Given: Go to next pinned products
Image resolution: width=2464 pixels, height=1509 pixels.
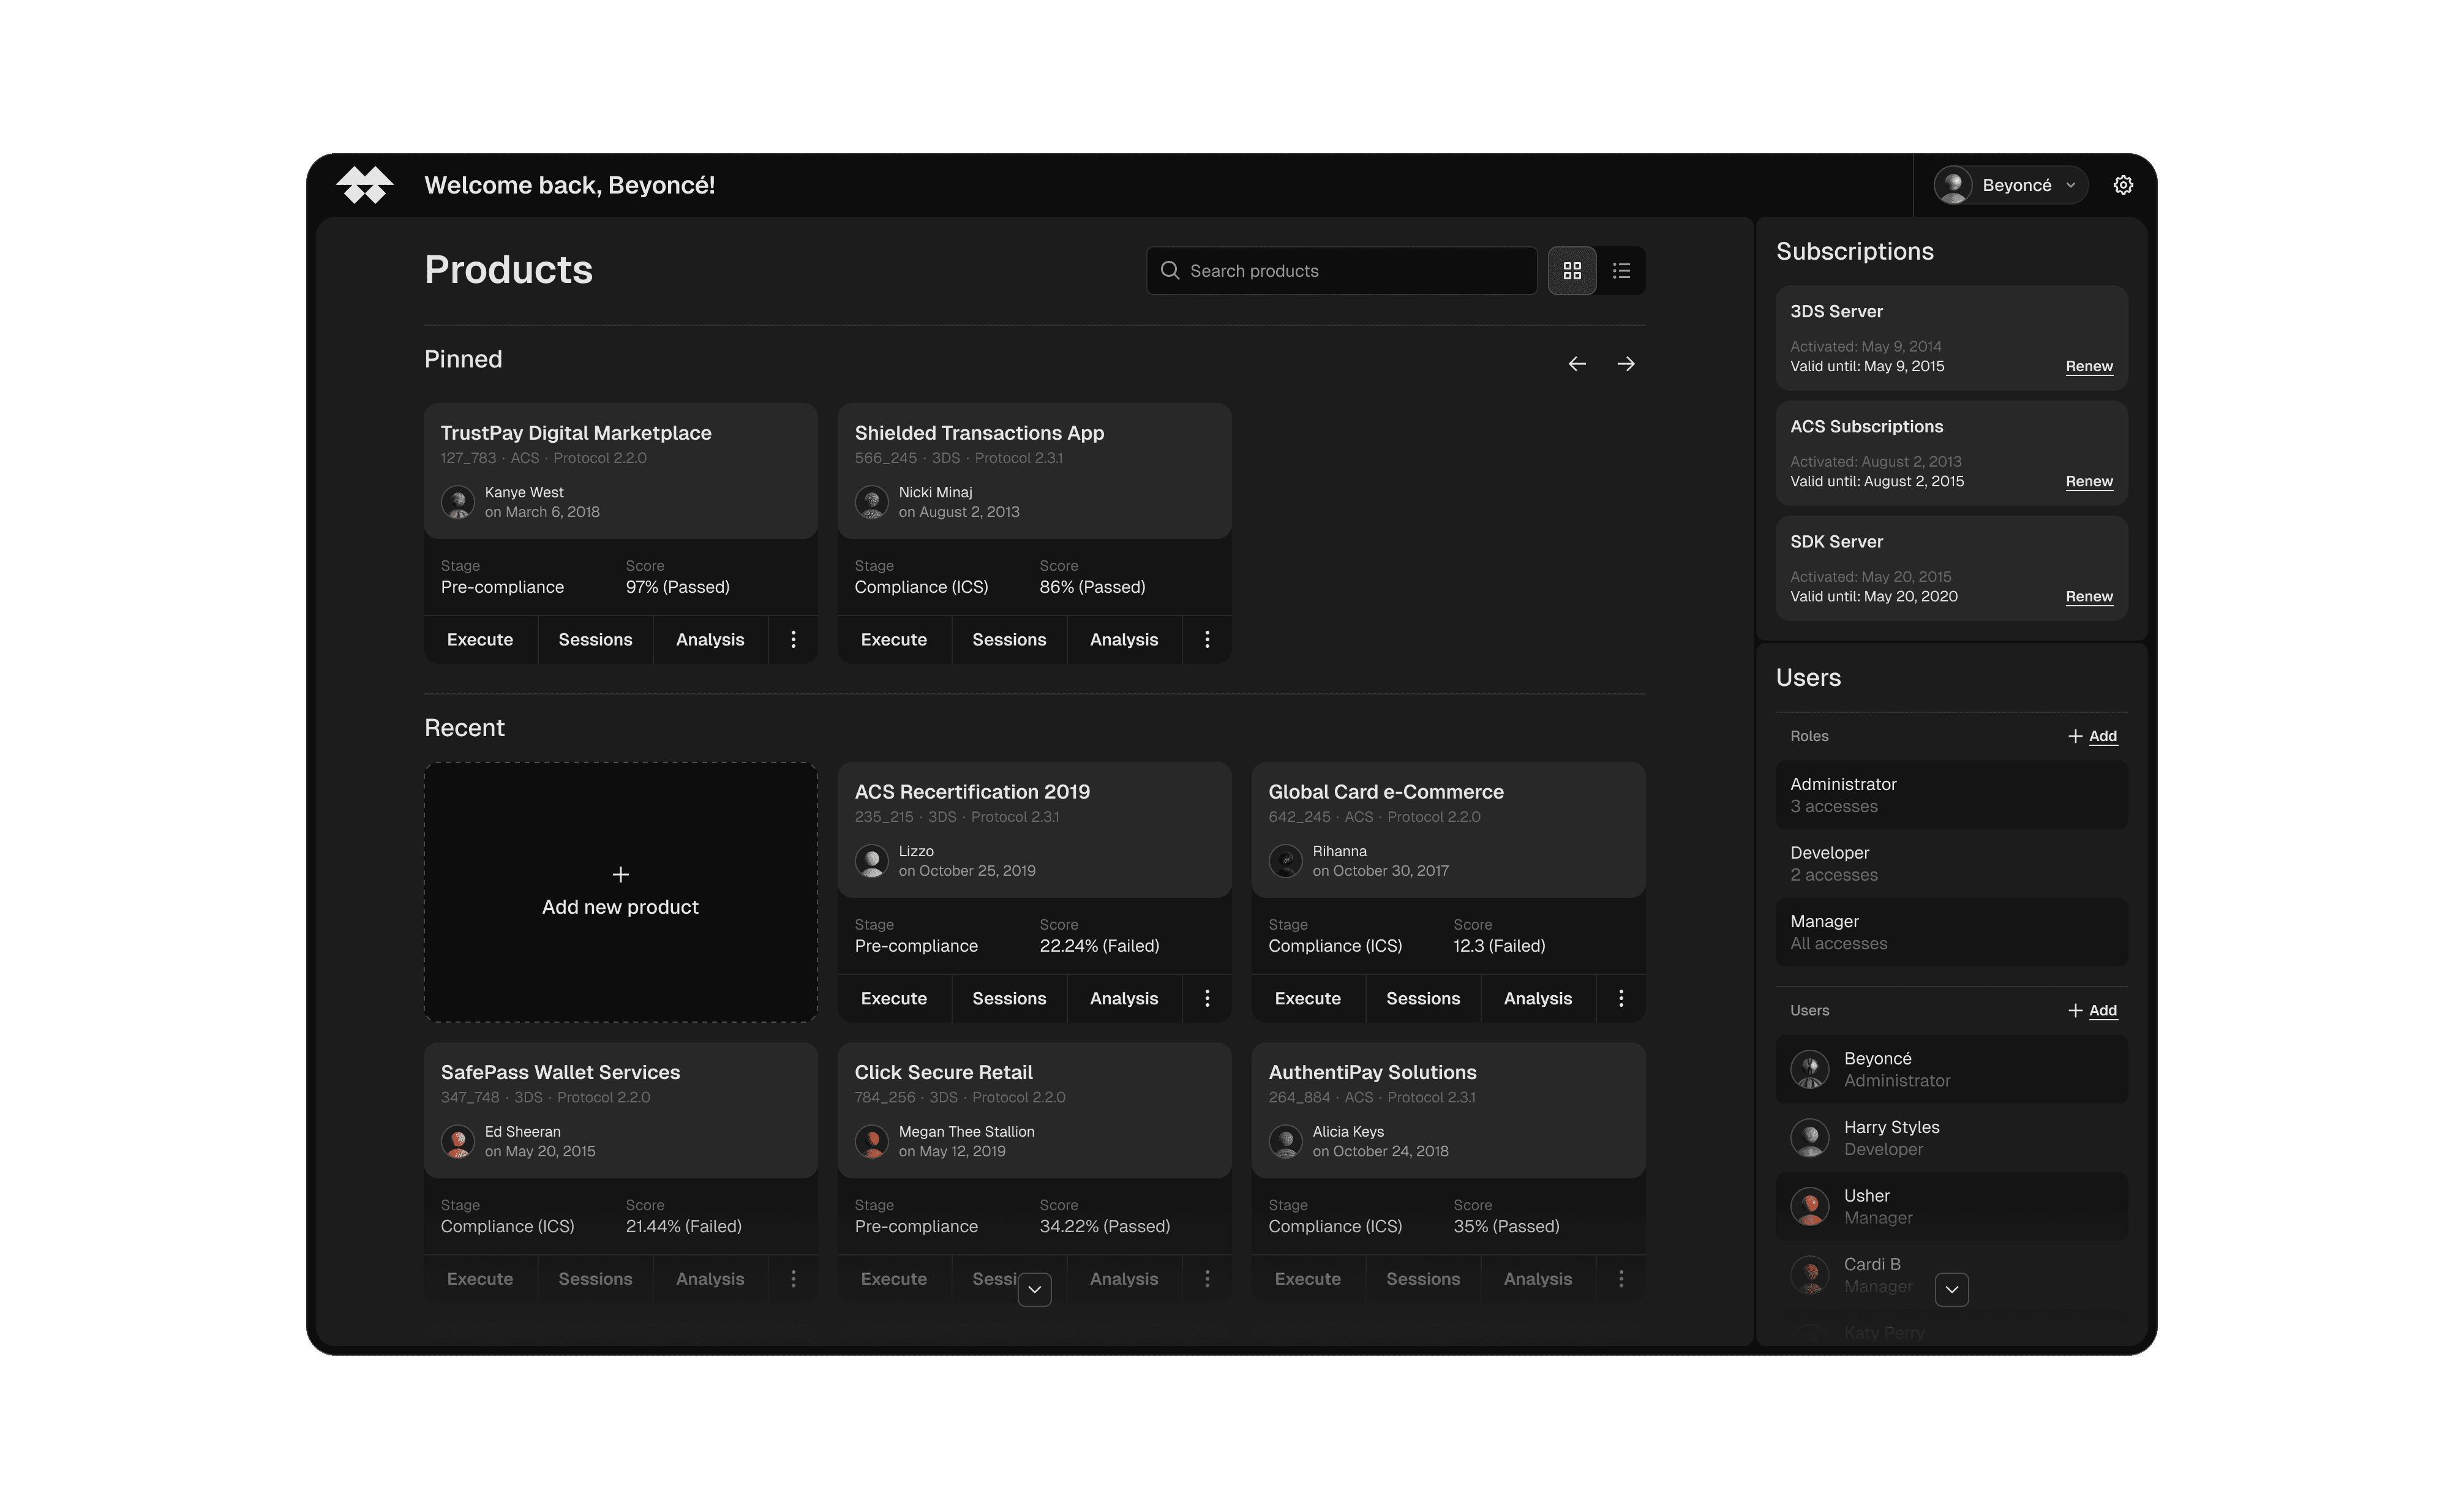Looking at the screenshot, I should (1626, 364).
